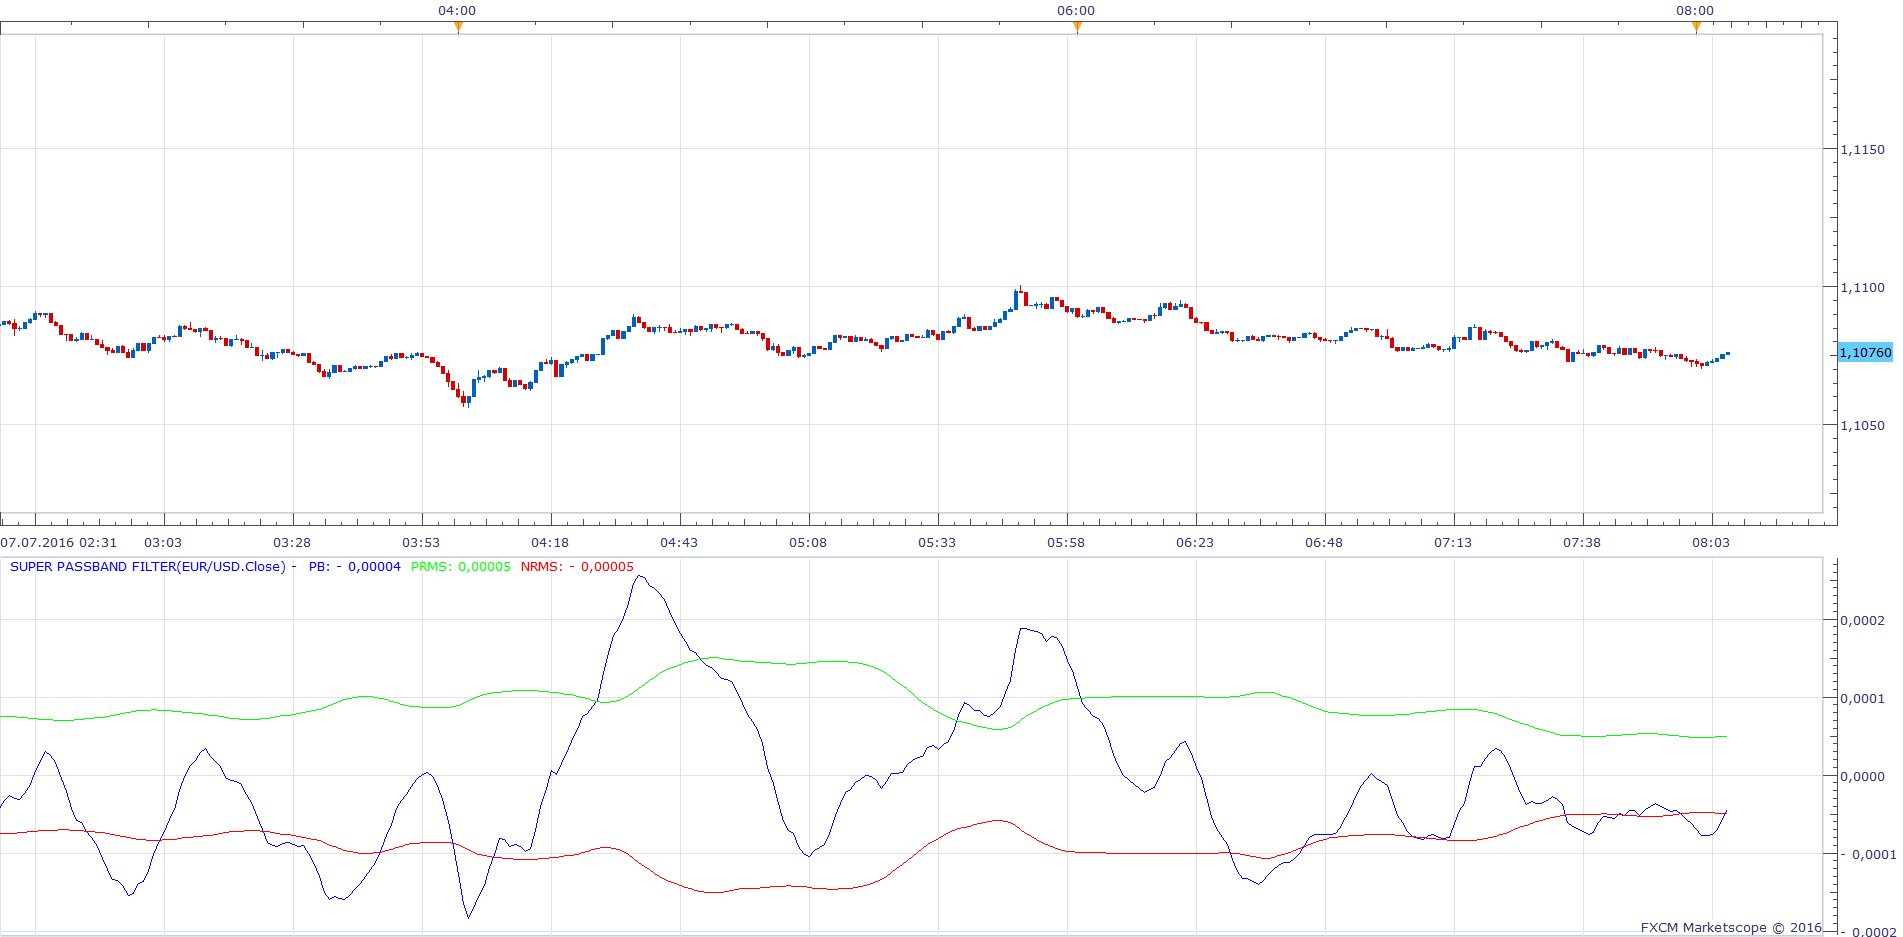Click the 0,0002 indicator axis label
Image resolution: width=1903 pixels, height=937 pixels.
[x=1863, y=621]
